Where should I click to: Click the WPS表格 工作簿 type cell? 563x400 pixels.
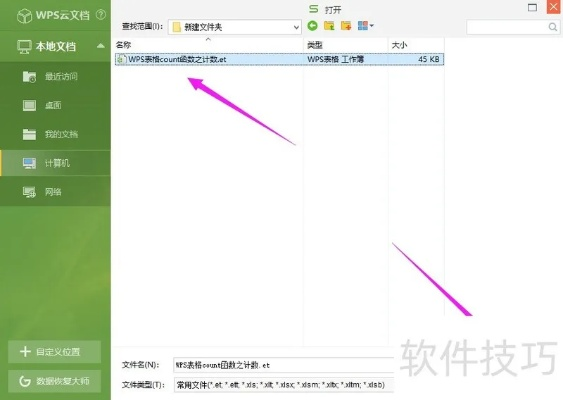point(335,59)
